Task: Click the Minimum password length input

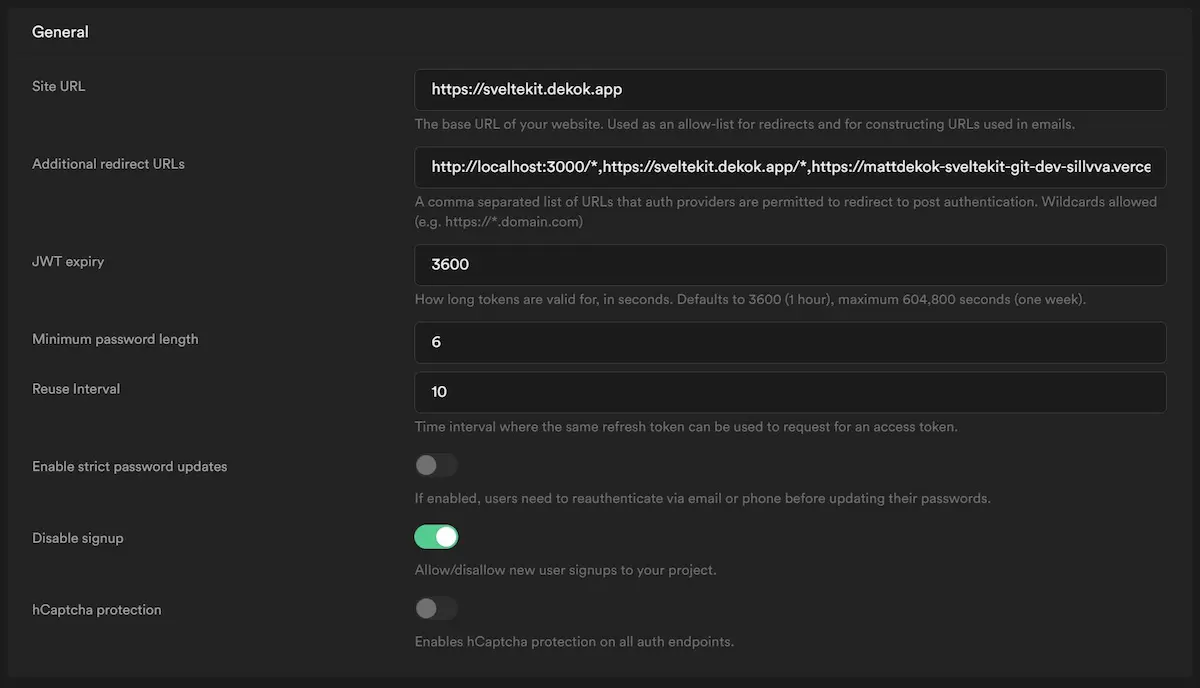Action: 790,342
